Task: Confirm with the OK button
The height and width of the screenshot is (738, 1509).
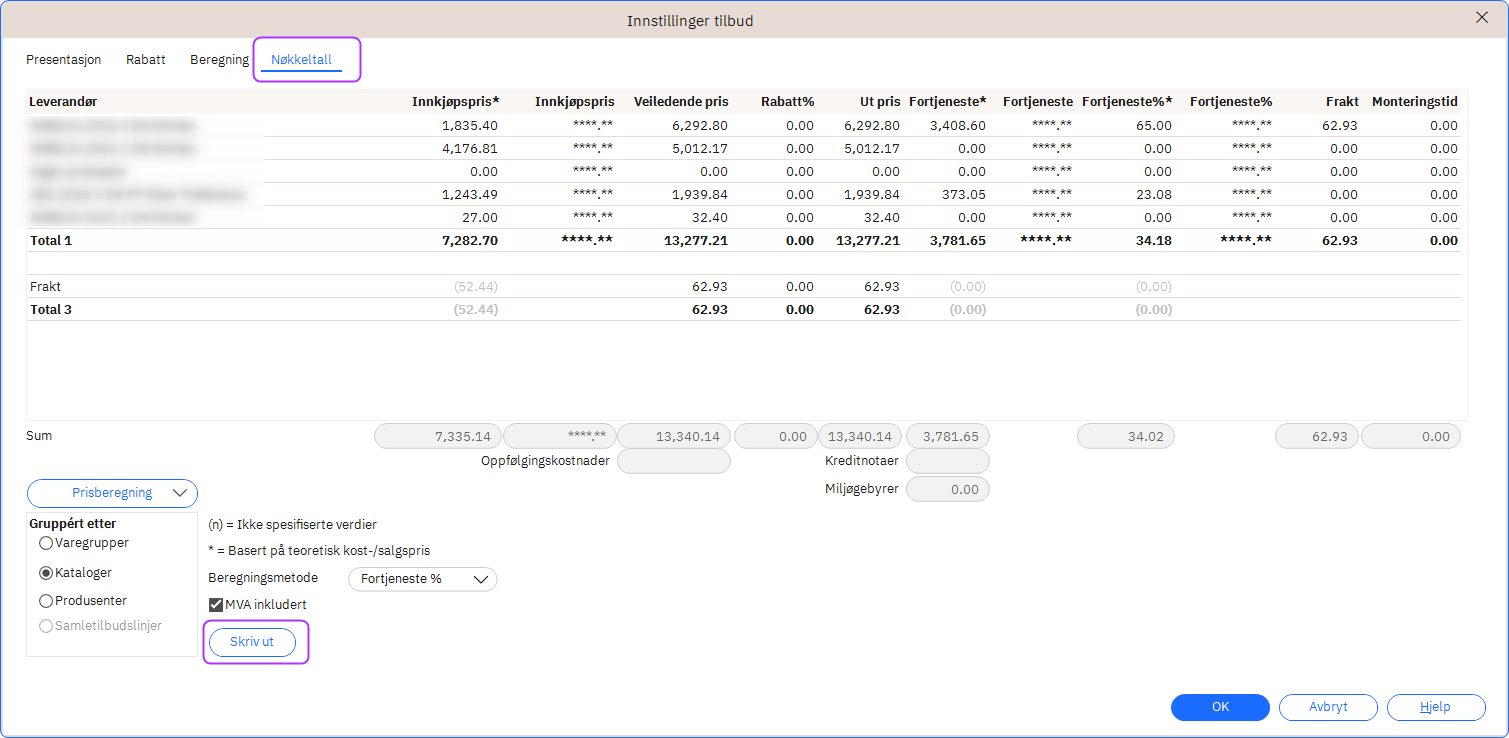Action: [1220, 707]
